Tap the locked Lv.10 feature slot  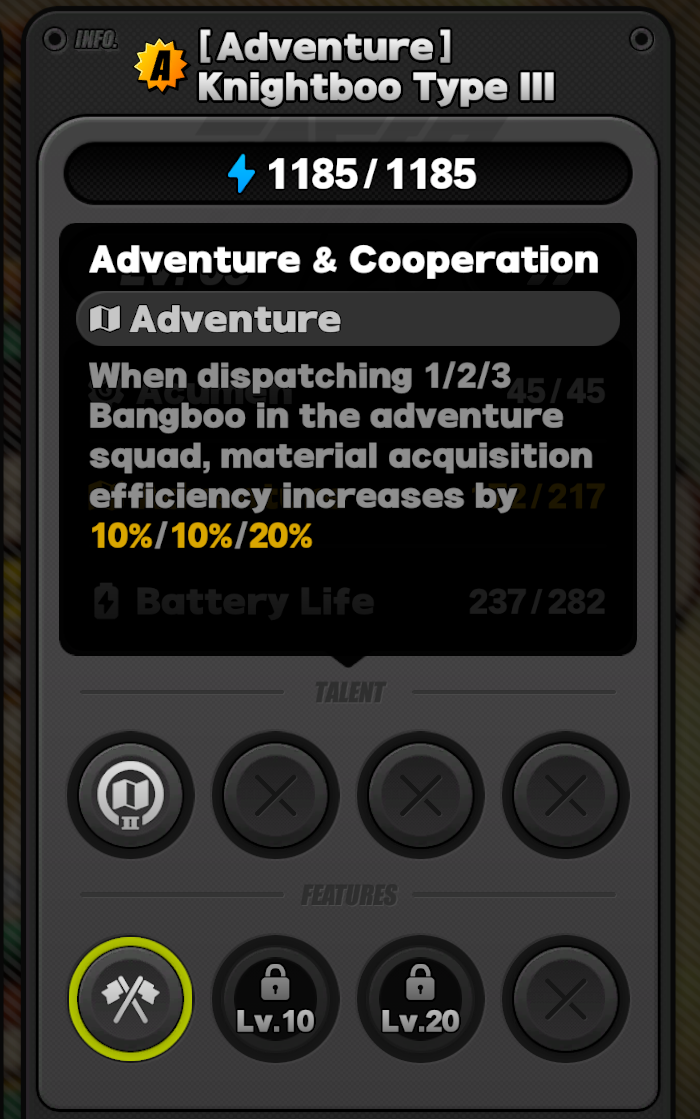[x=275, y=998]
